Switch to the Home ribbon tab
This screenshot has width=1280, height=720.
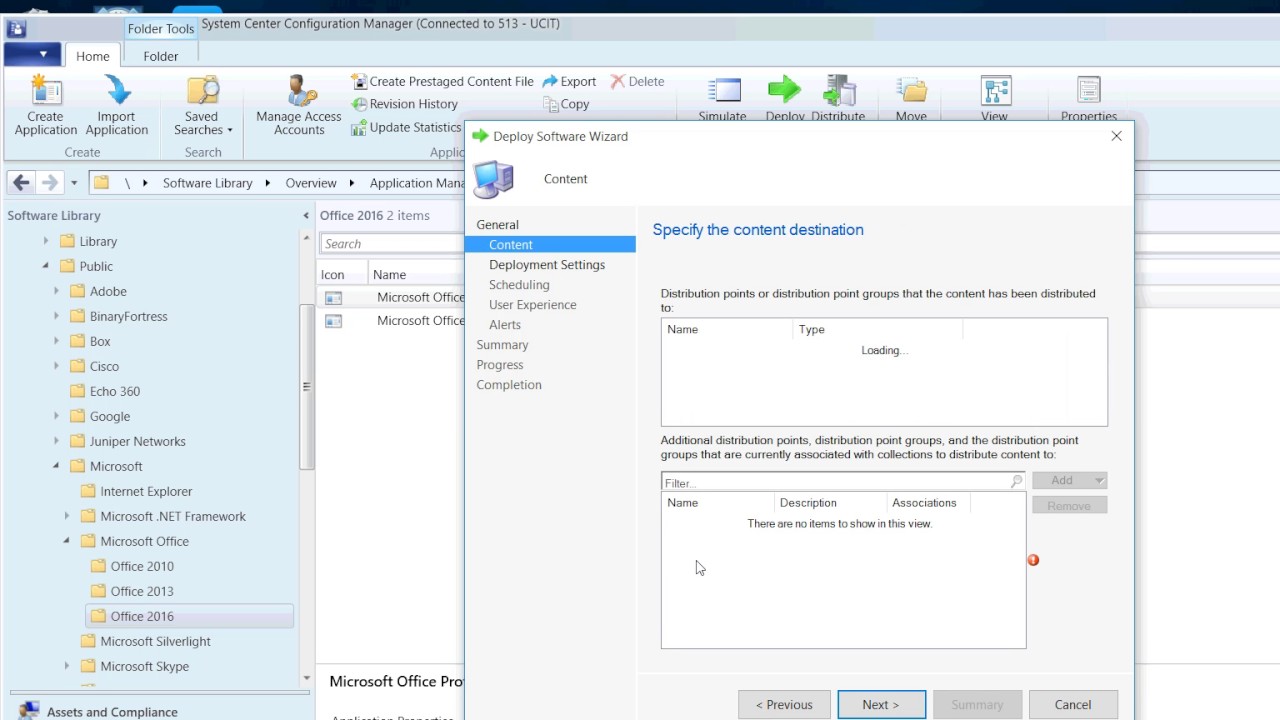click(x=93, y=56)
